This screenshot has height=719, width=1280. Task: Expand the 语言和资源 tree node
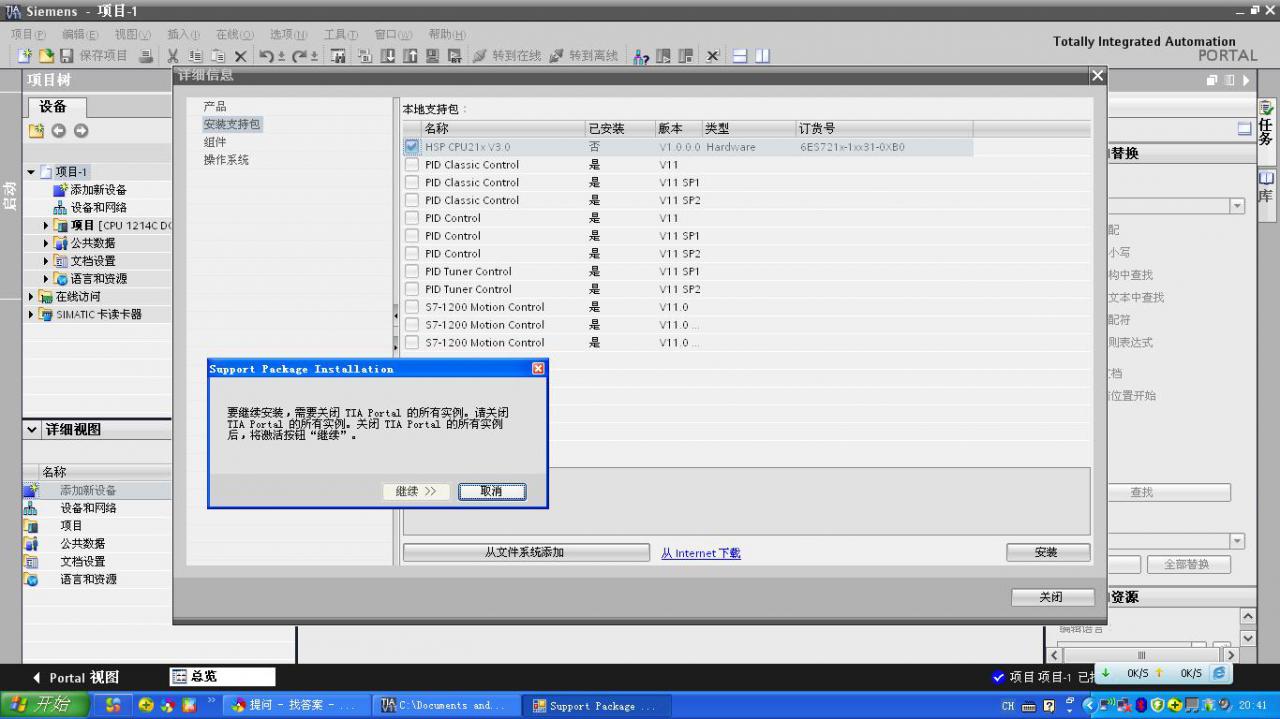tap(46, 279)
